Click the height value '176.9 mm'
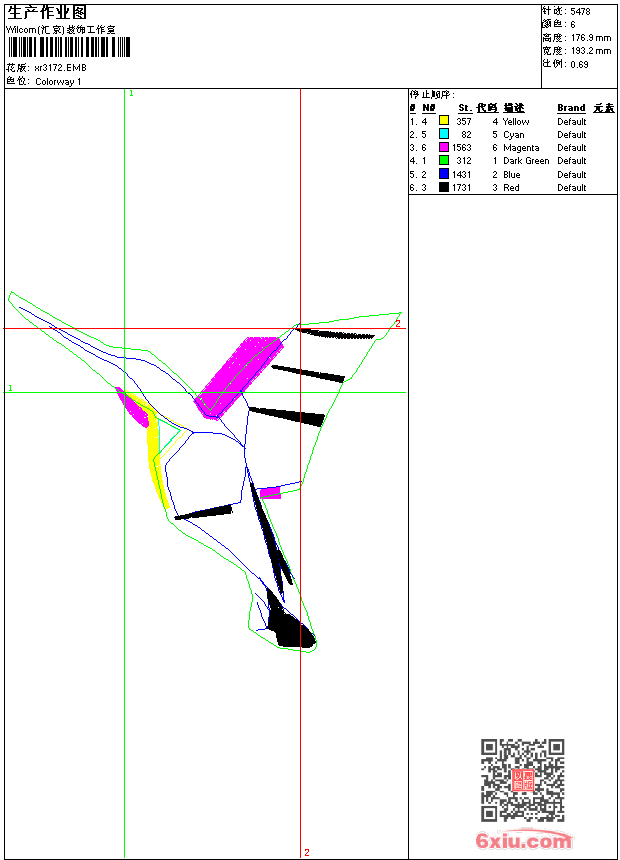620x860 pixels. [x=591, y=38]
